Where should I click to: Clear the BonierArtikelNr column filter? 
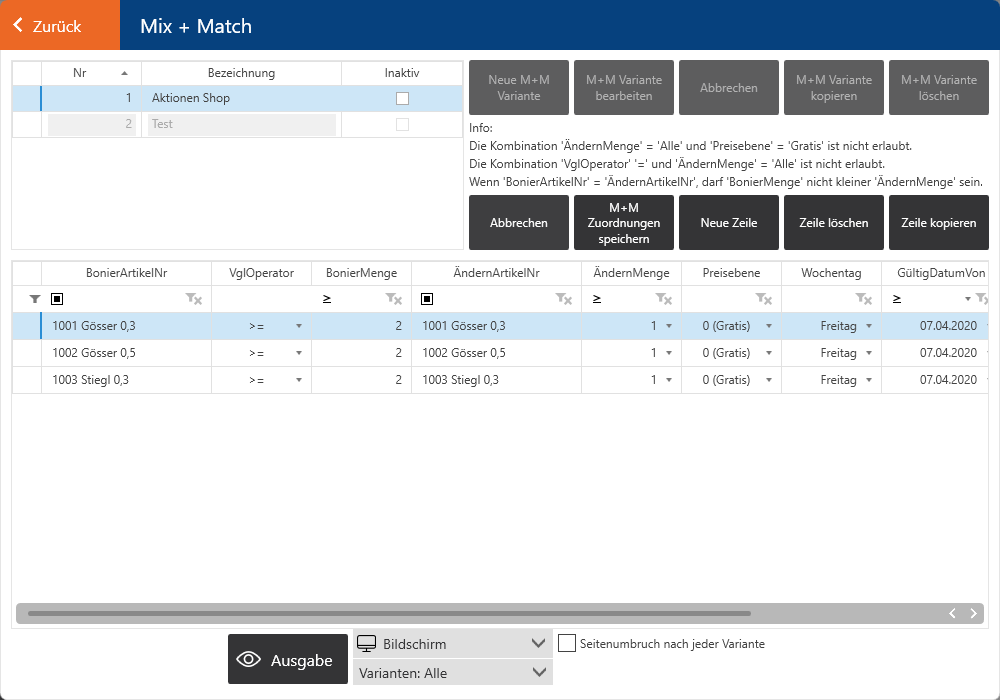click(194, 299)
